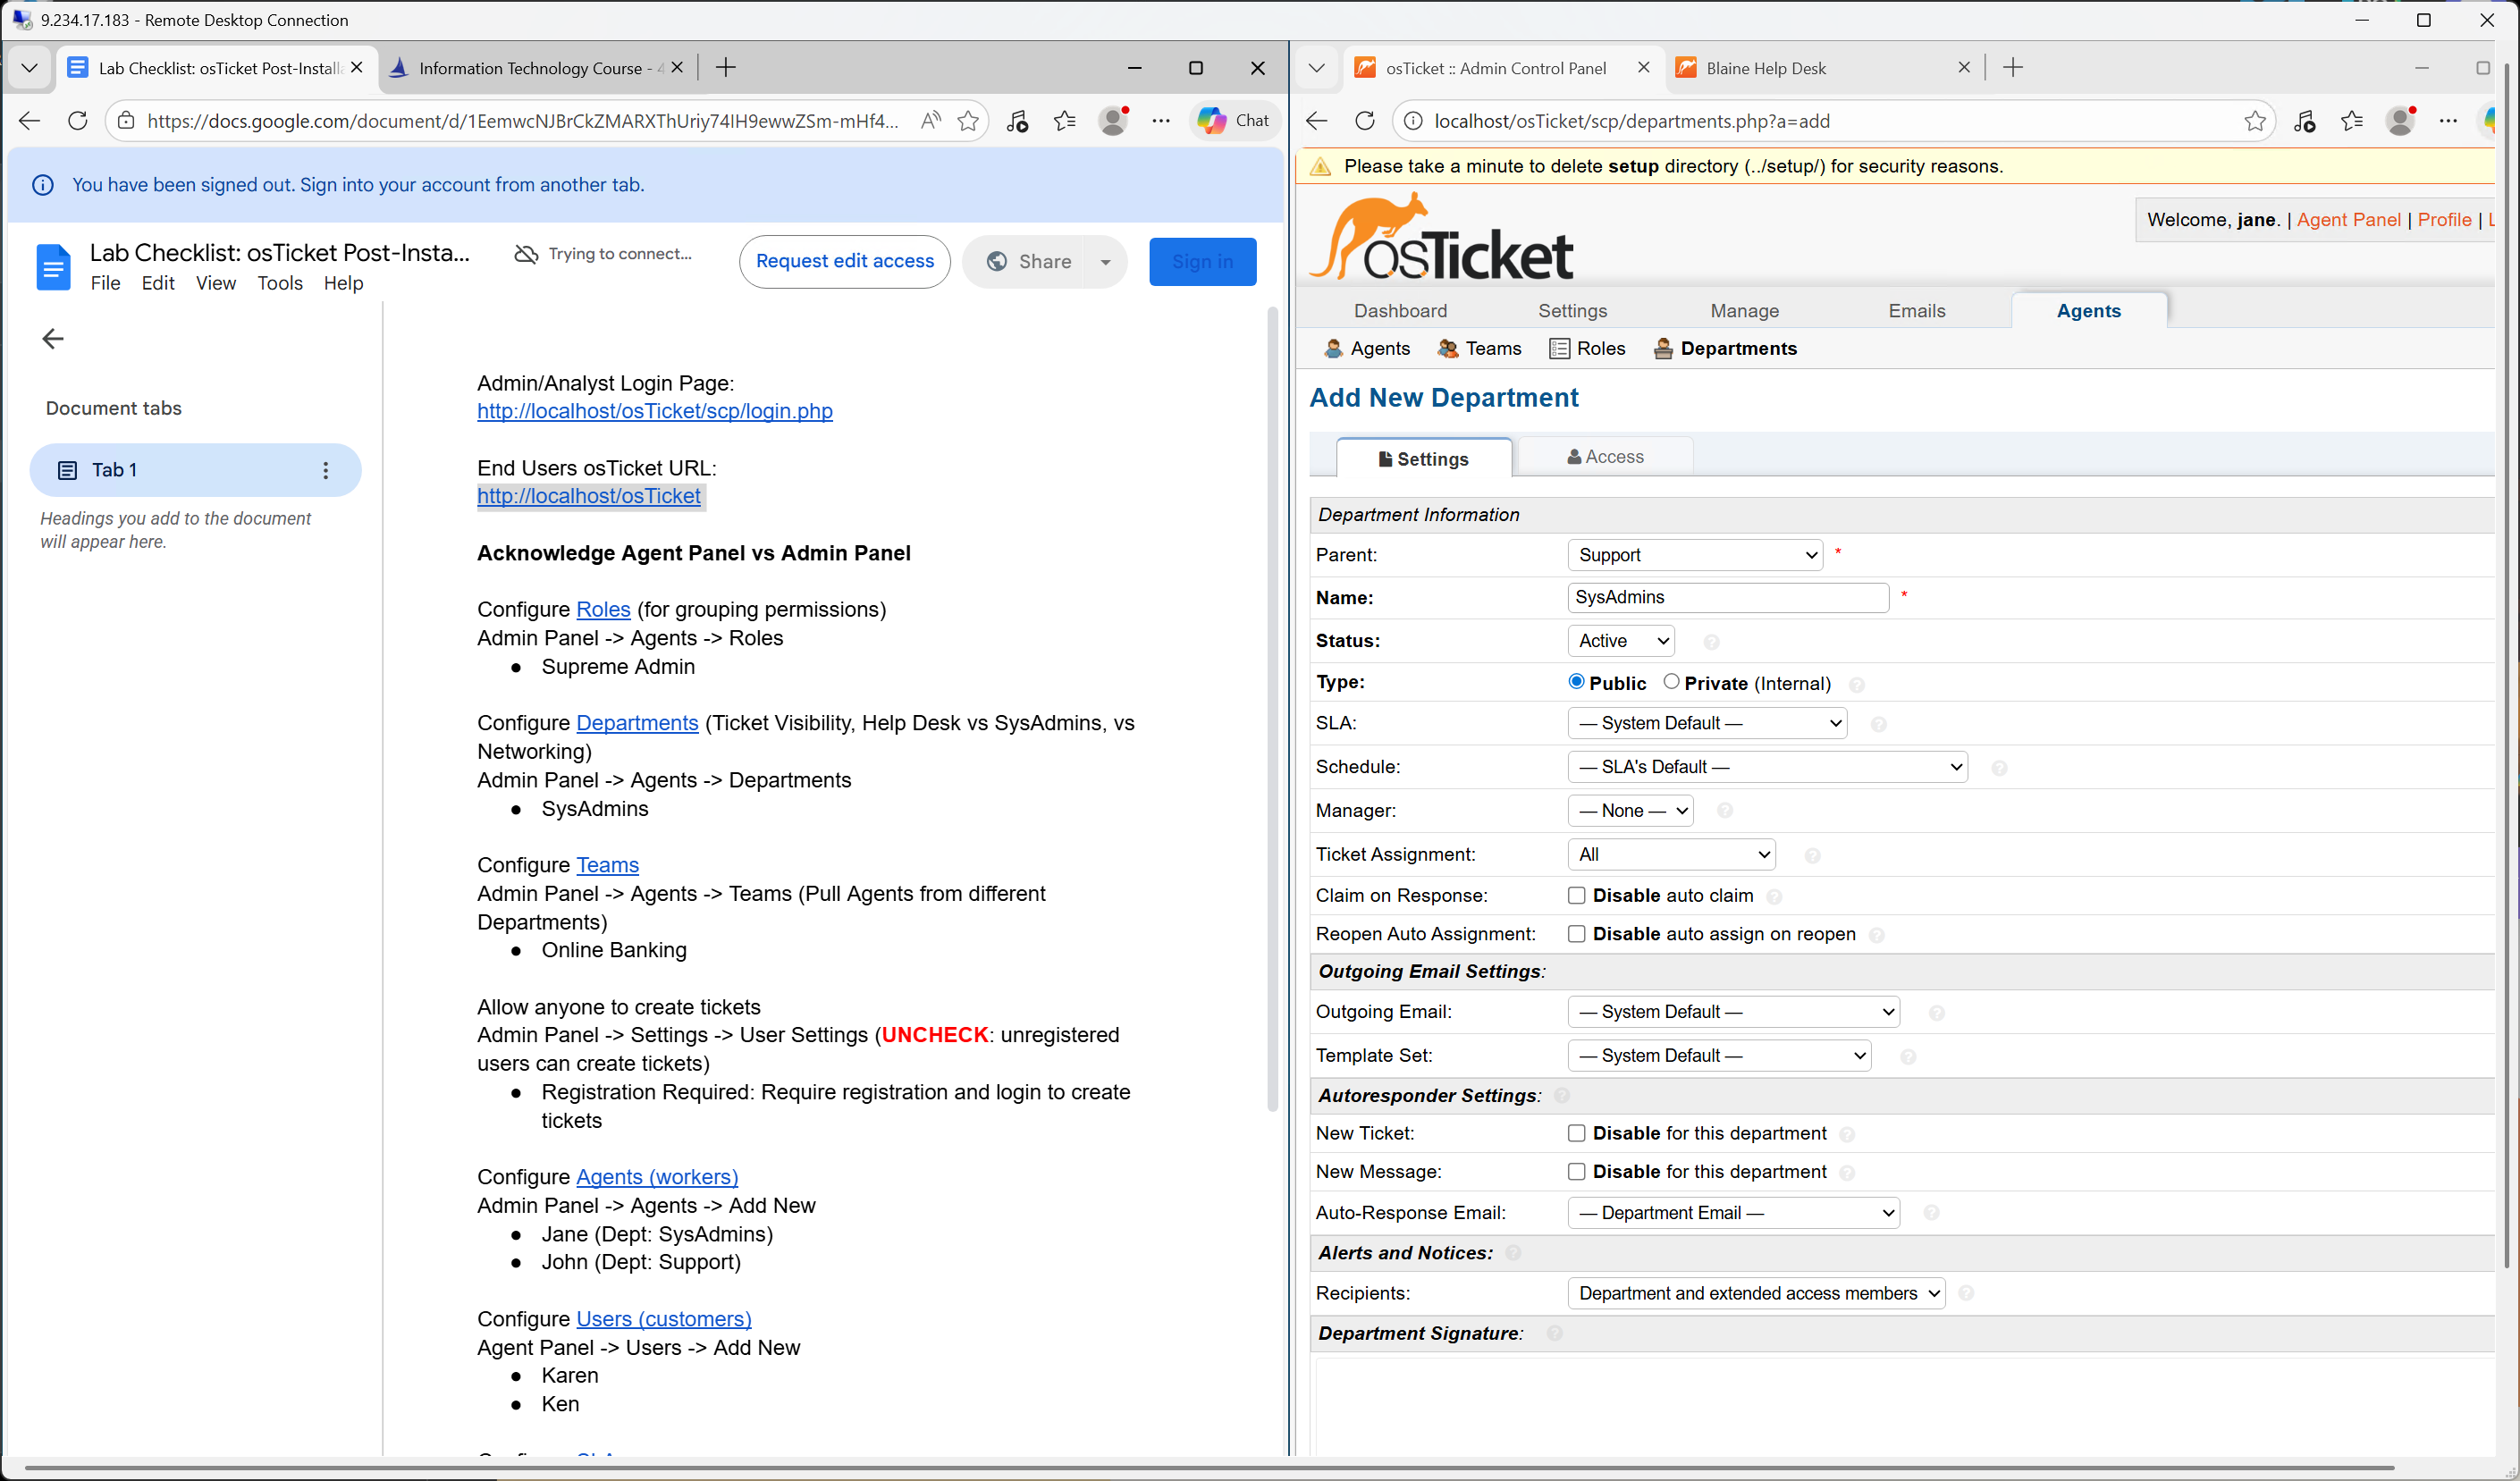Open the Manage admin tab

(1744, 311)
